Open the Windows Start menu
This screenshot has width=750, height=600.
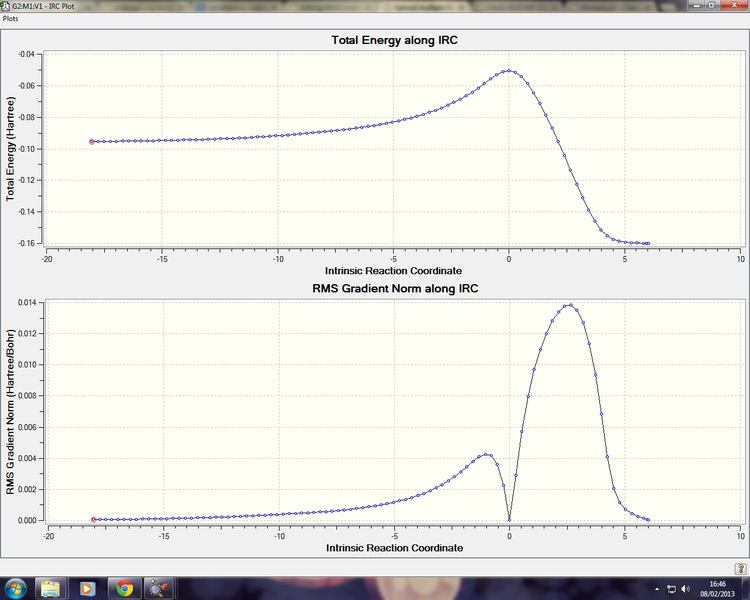(15, 588)
